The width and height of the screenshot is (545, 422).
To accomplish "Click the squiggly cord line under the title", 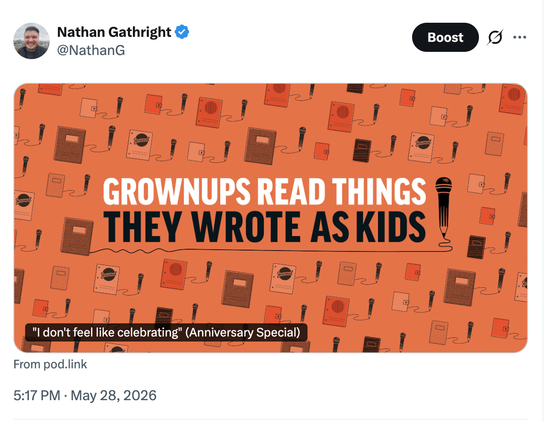I will pyautogui.click(x=264, y=250).
